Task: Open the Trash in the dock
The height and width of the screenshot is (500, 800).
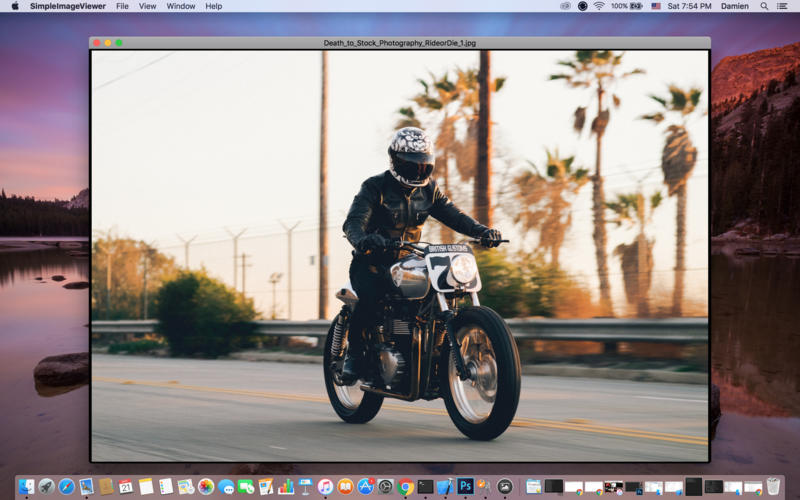Action: pyautogui.click(x=773, y=487)
